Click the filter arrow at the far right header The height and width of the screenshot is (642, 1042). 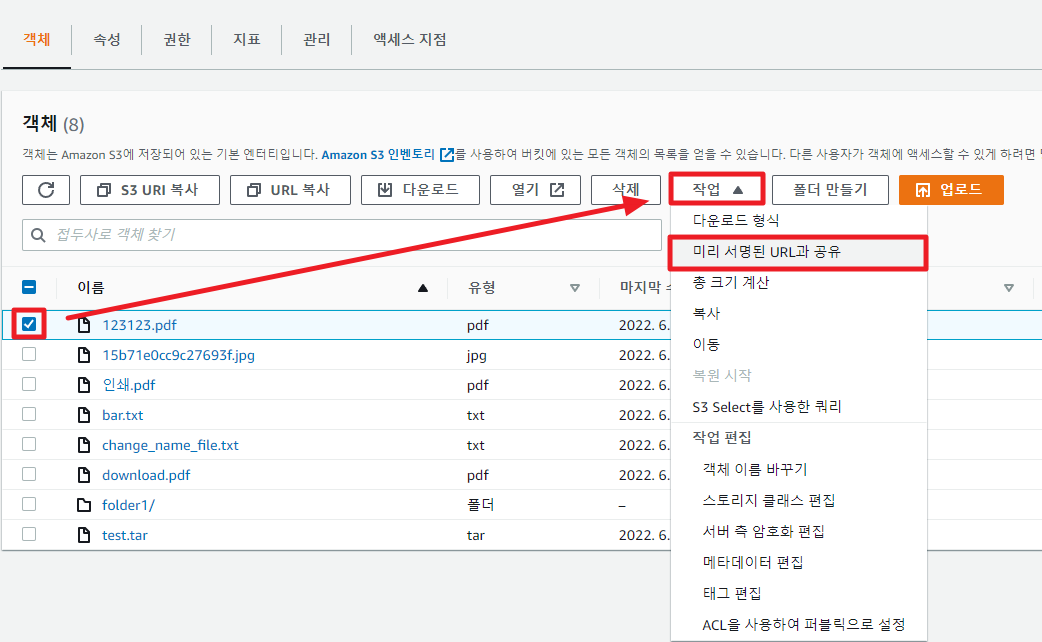click(1009, 288)
